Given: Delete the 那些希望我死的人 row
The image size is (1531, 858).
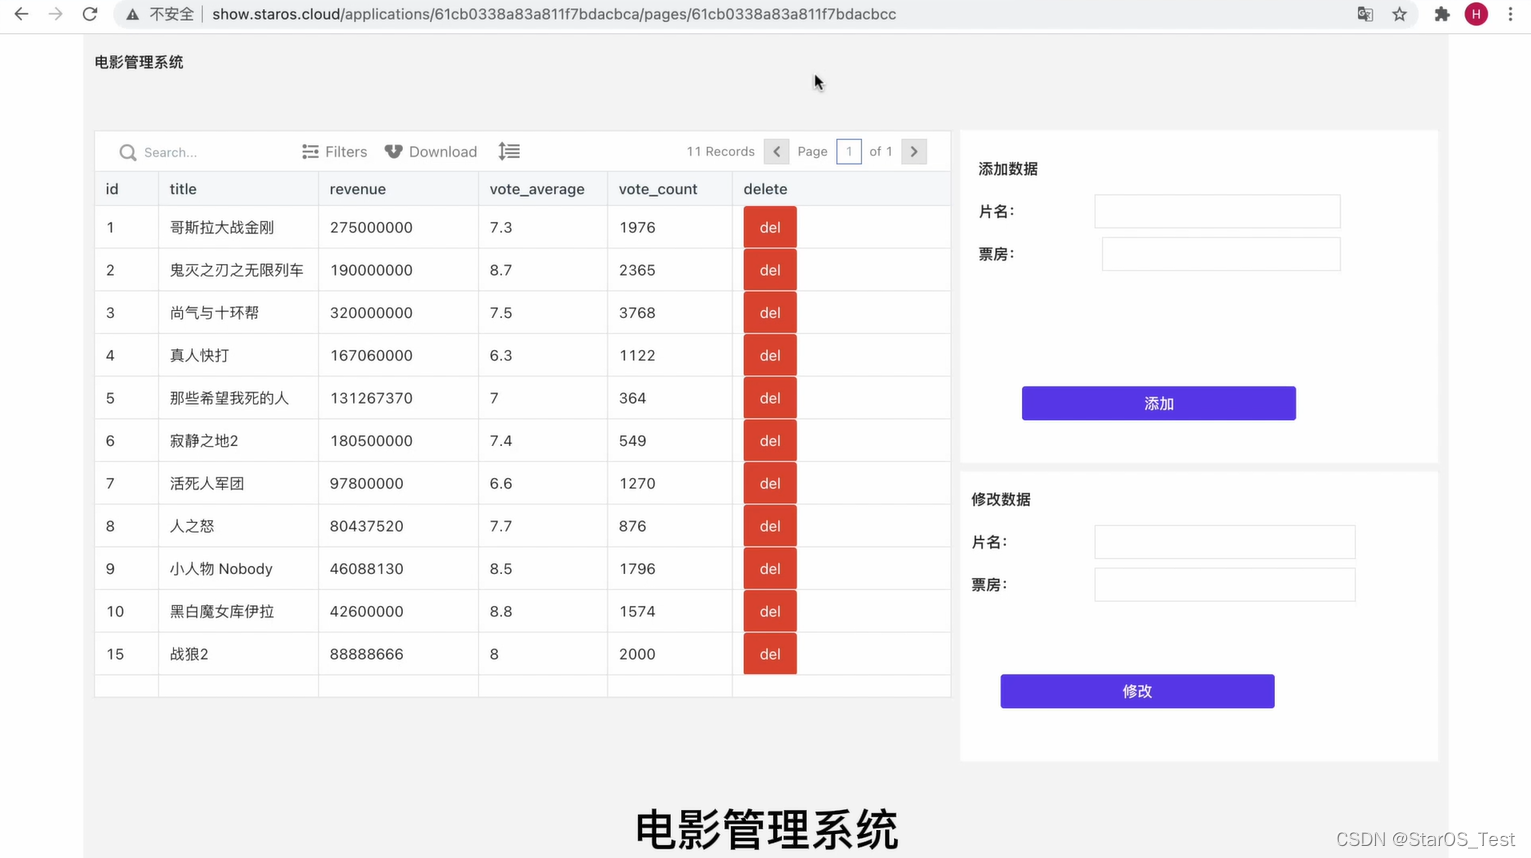Looking at the screenshot, I should [770, 398].
